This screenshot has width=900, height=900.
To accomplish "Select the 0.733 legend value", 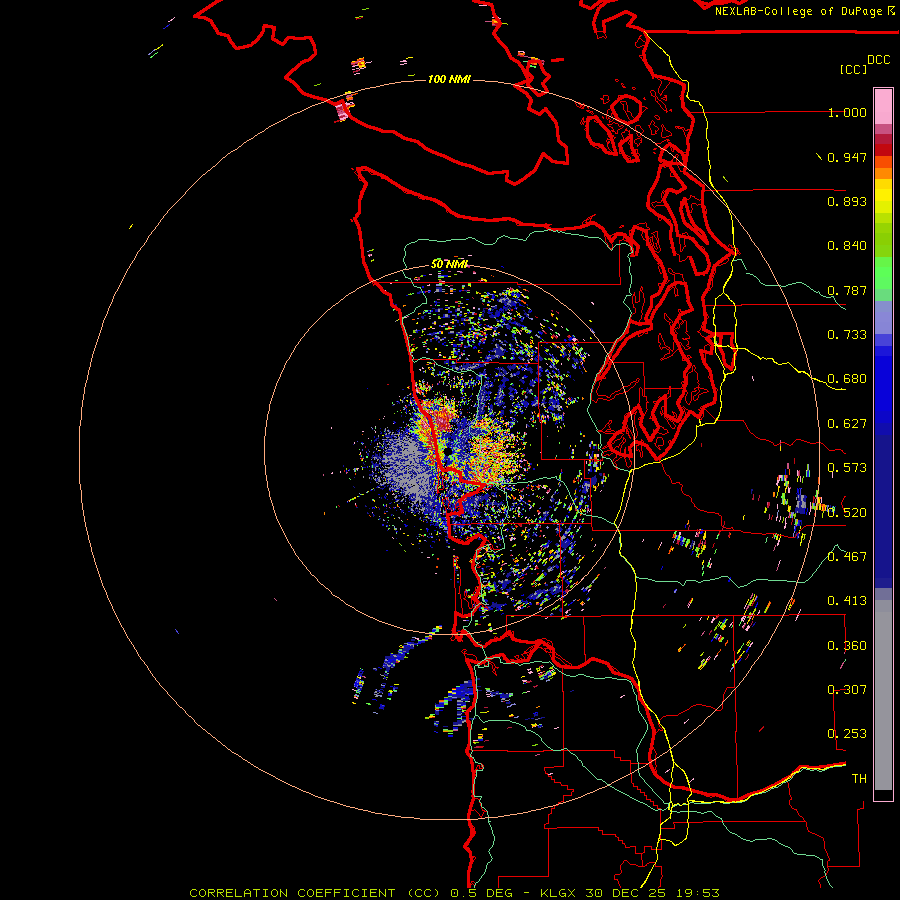I will 847,335.
